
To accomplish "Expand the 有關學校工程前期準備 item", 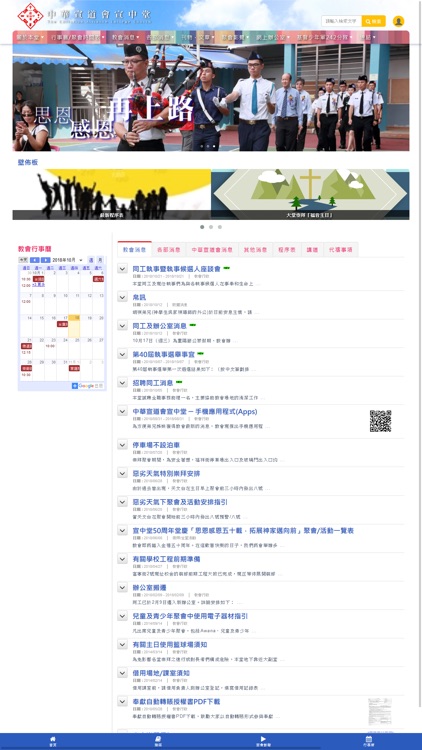I will tap(122, 559).
